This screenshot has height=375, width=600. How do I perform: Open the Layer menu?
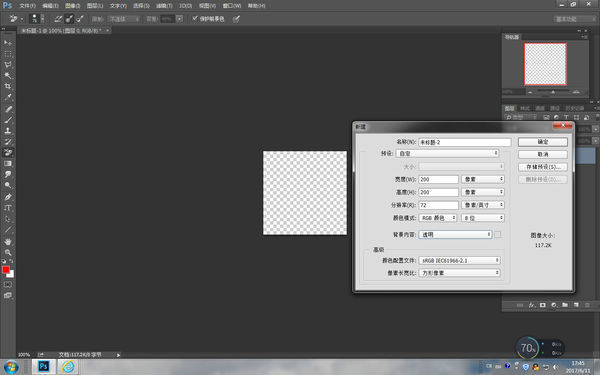(x=95, y=6)
